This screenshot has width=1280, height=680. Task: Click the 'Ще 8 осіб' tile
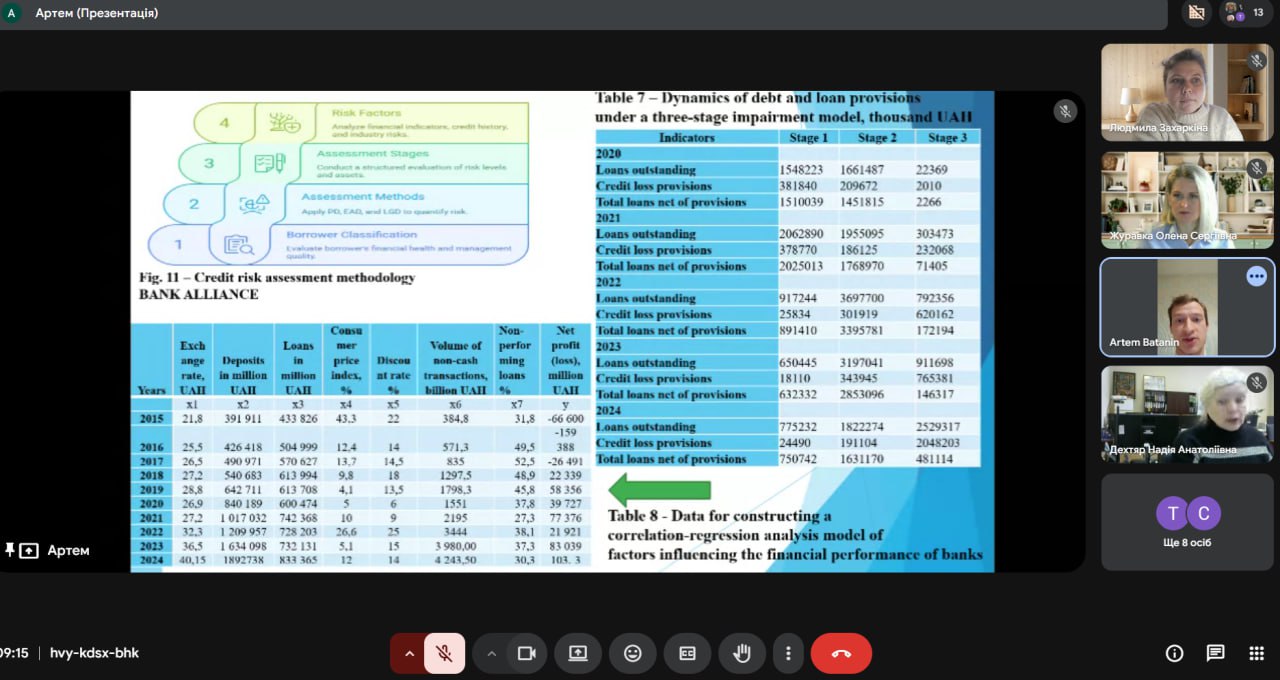[x=1188, y=521]
